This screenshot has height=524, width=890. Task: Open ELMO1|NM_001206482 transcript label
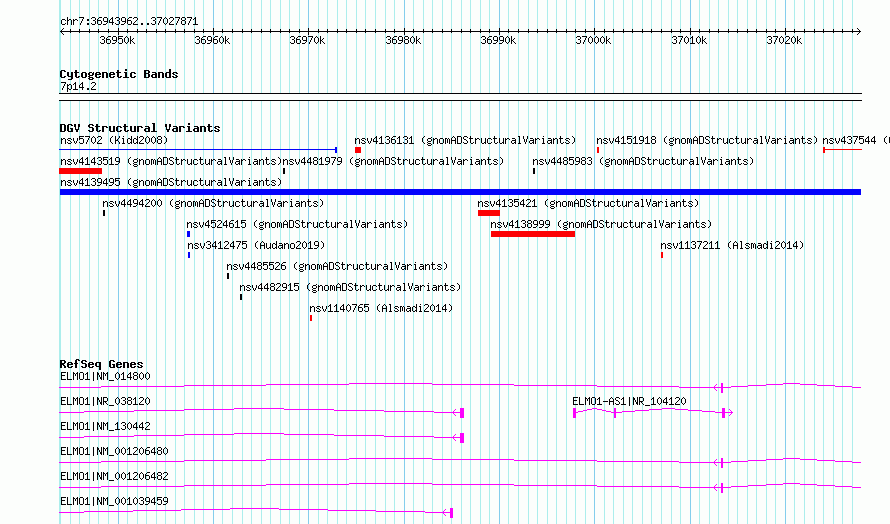point(114,476)
